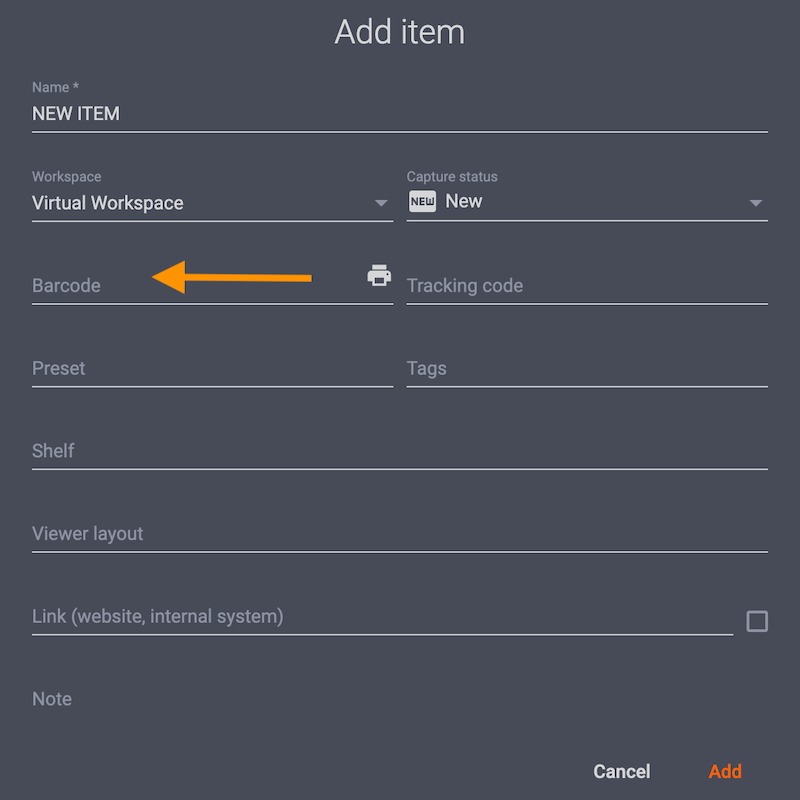Click the New capture status value
This screenshot has width=800, height=800.
[464, 201]
